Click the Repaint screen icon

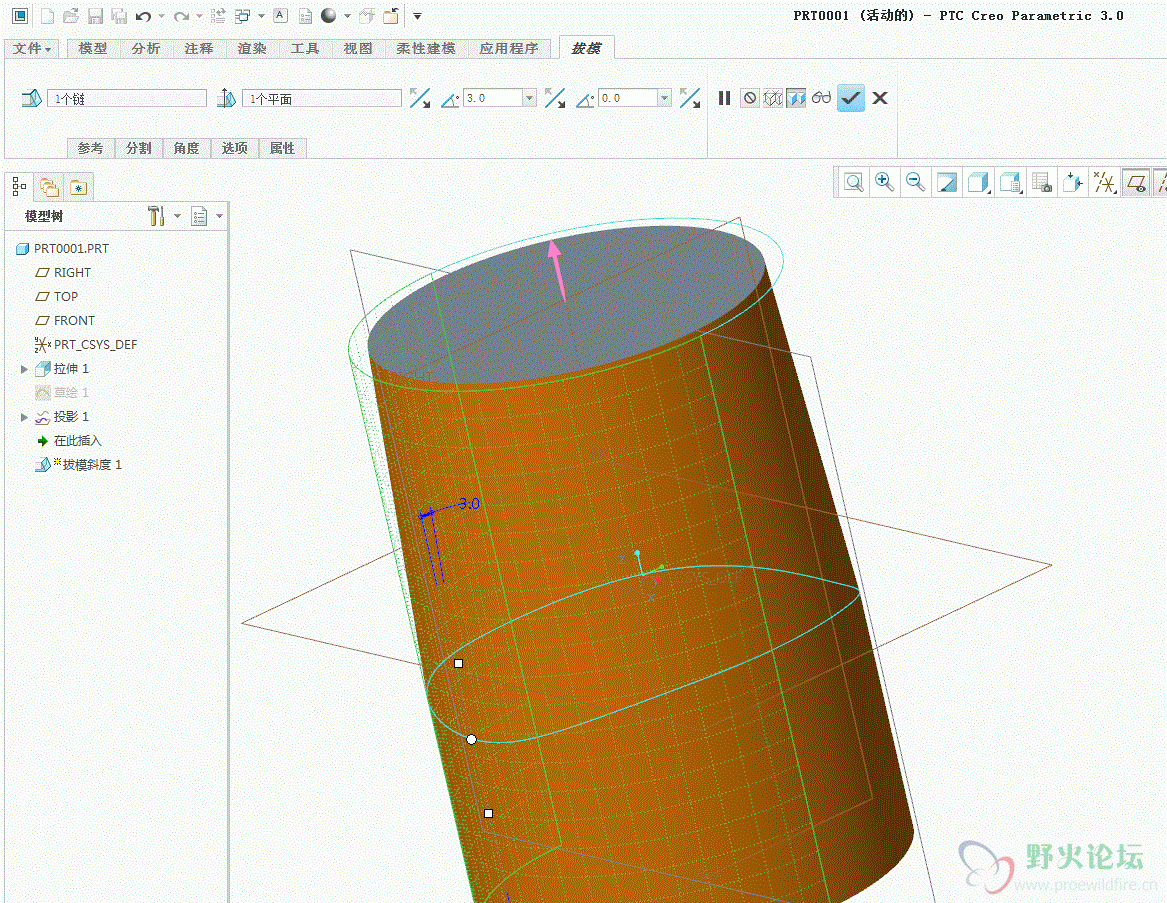[x=947, y=182]
